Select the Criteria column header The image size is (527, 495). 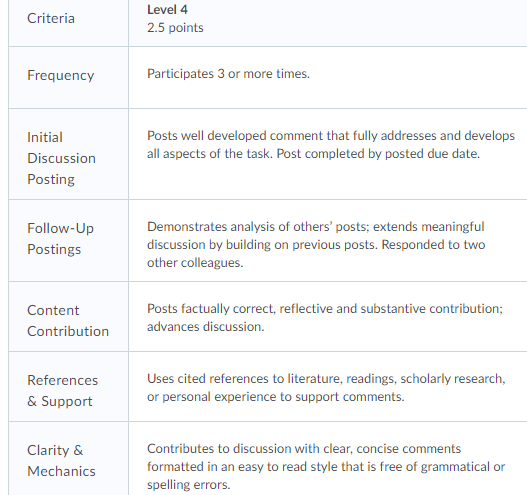pos(51,18)
